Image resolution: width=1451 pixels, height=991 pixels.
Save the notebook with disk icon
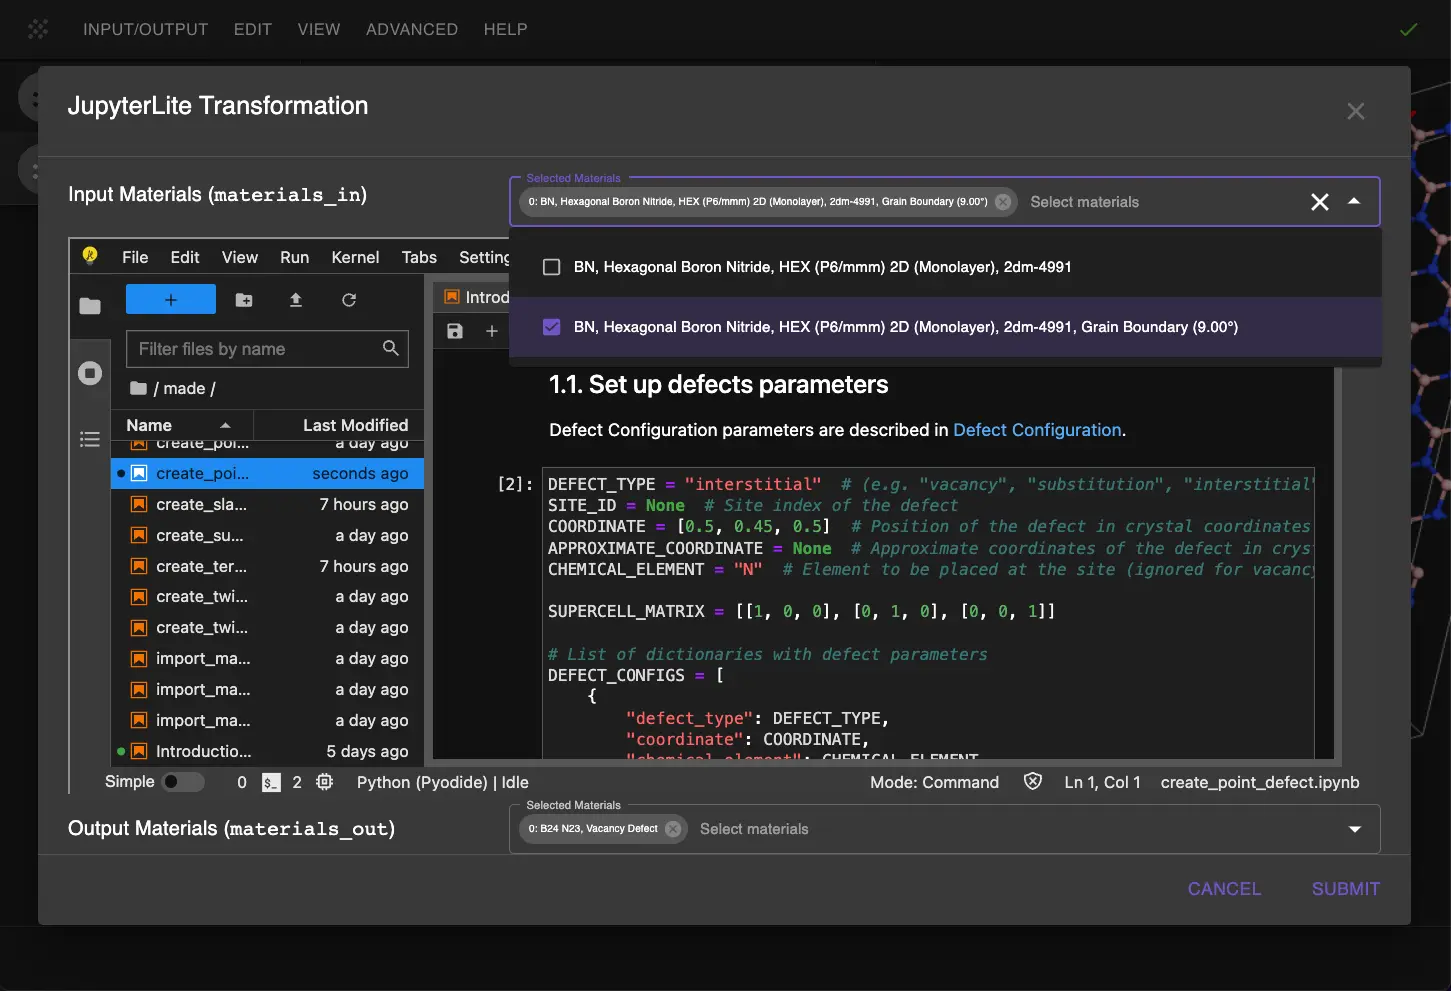455,331
